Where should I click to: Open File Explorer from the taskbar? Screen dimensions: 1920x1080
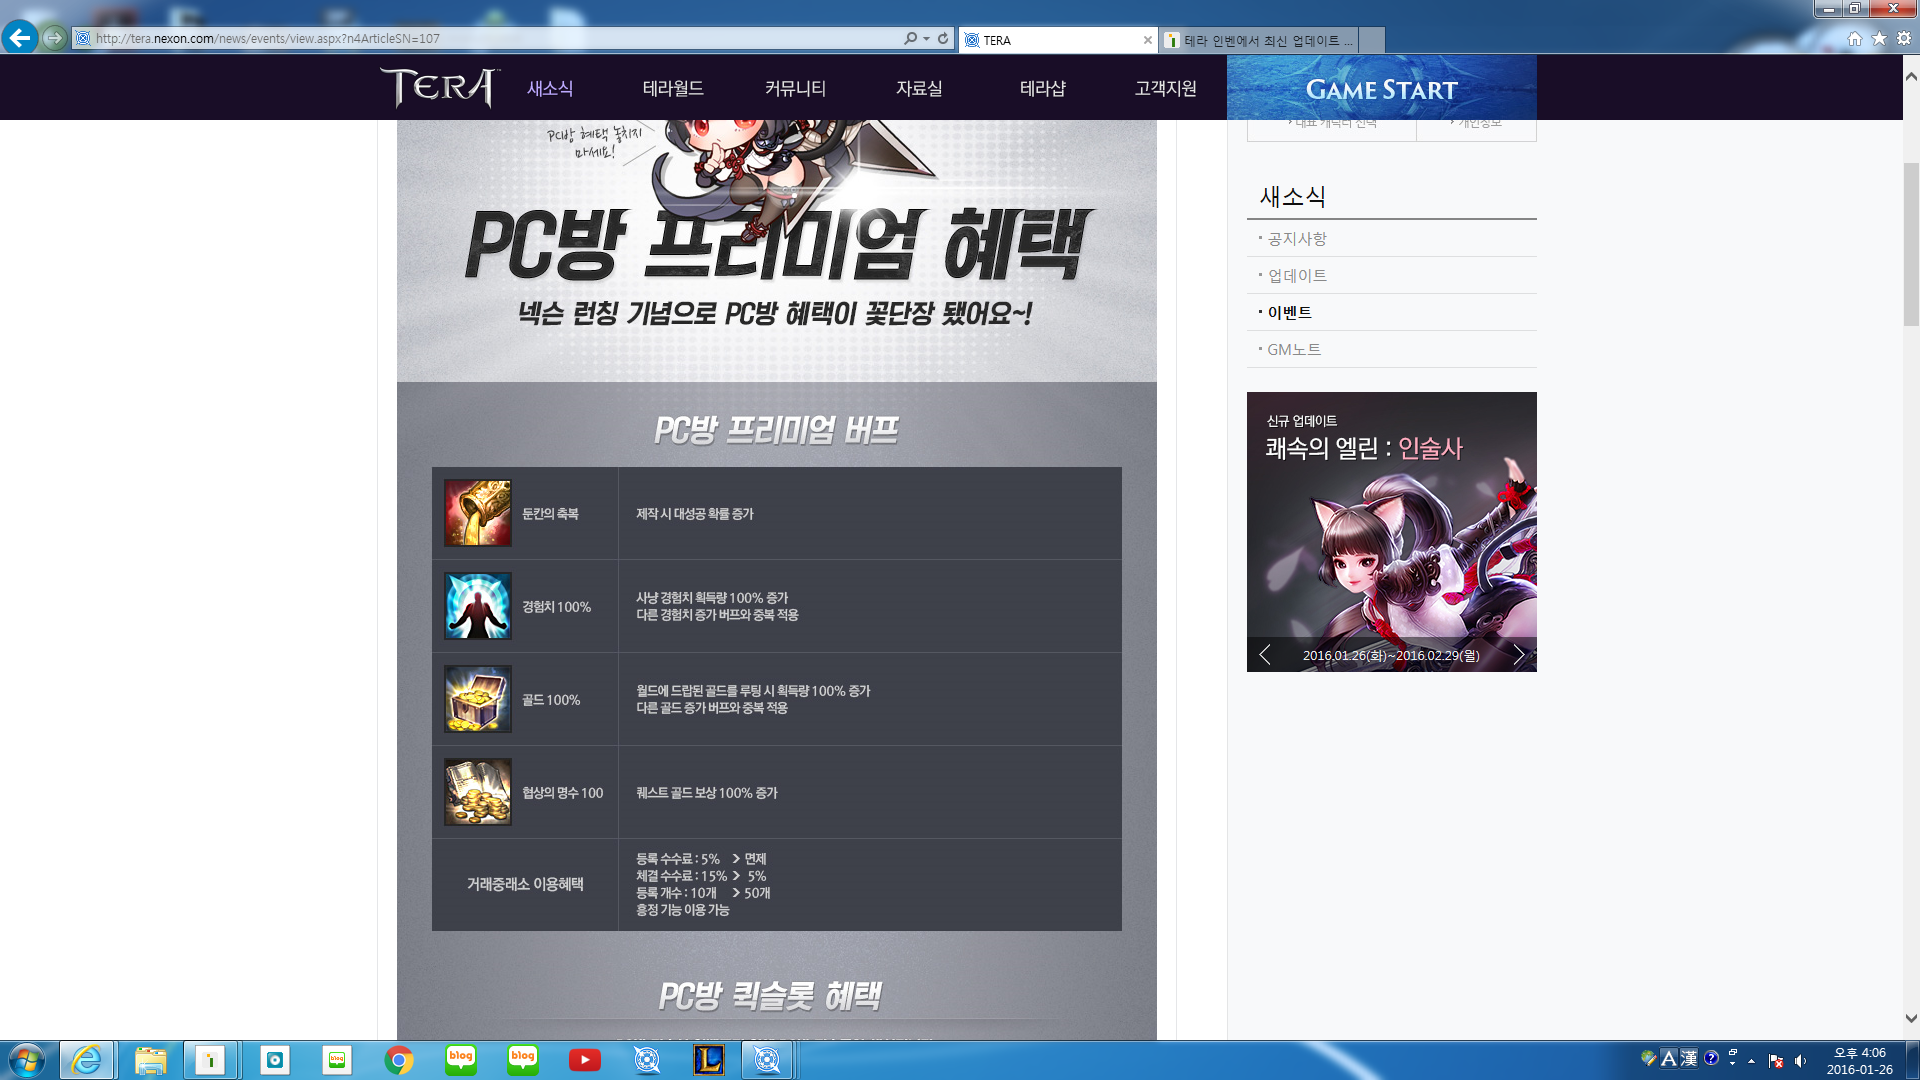click(x=151, y=1060)
